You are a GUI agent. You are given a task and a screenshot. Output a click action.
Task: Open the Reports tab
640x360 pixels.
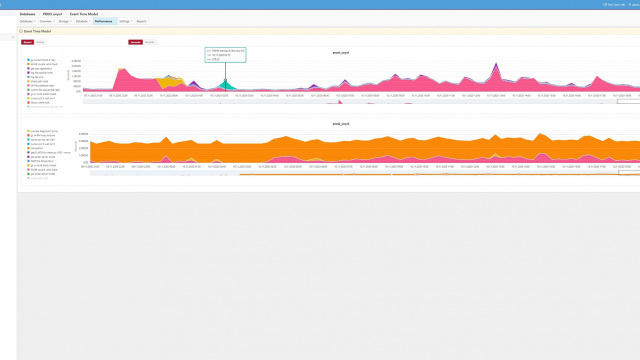point(141,21)
